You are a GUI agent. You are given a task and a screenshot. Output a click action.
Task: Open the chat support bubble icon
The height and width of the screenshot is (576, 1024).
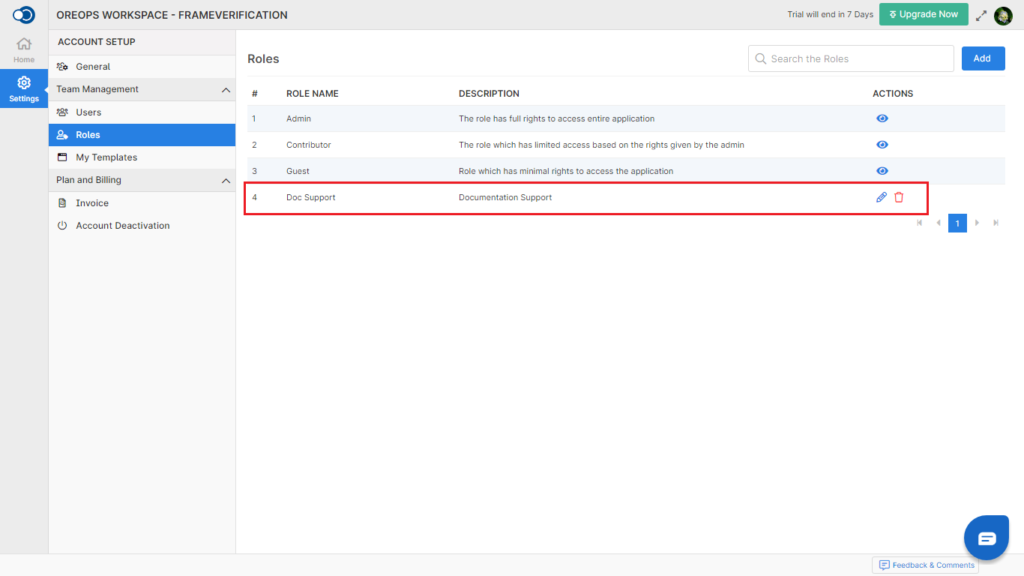986,537
